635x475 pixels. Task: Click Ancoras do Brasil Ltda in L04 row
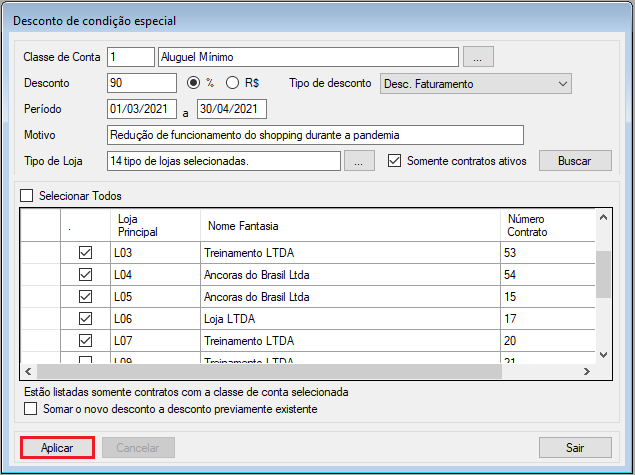tap(350, 275)
